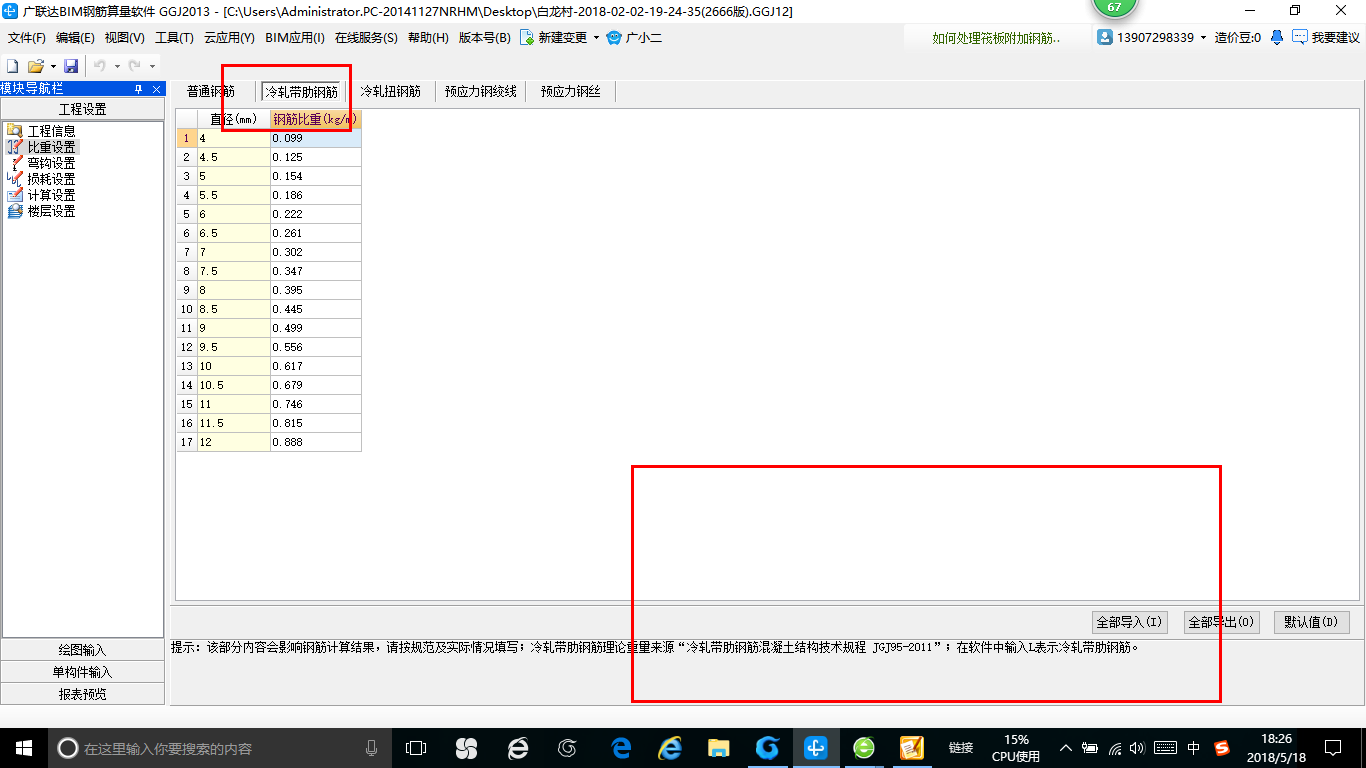
Task: Select 损耗设置 in navigation tree
Action: pos(51,179)
